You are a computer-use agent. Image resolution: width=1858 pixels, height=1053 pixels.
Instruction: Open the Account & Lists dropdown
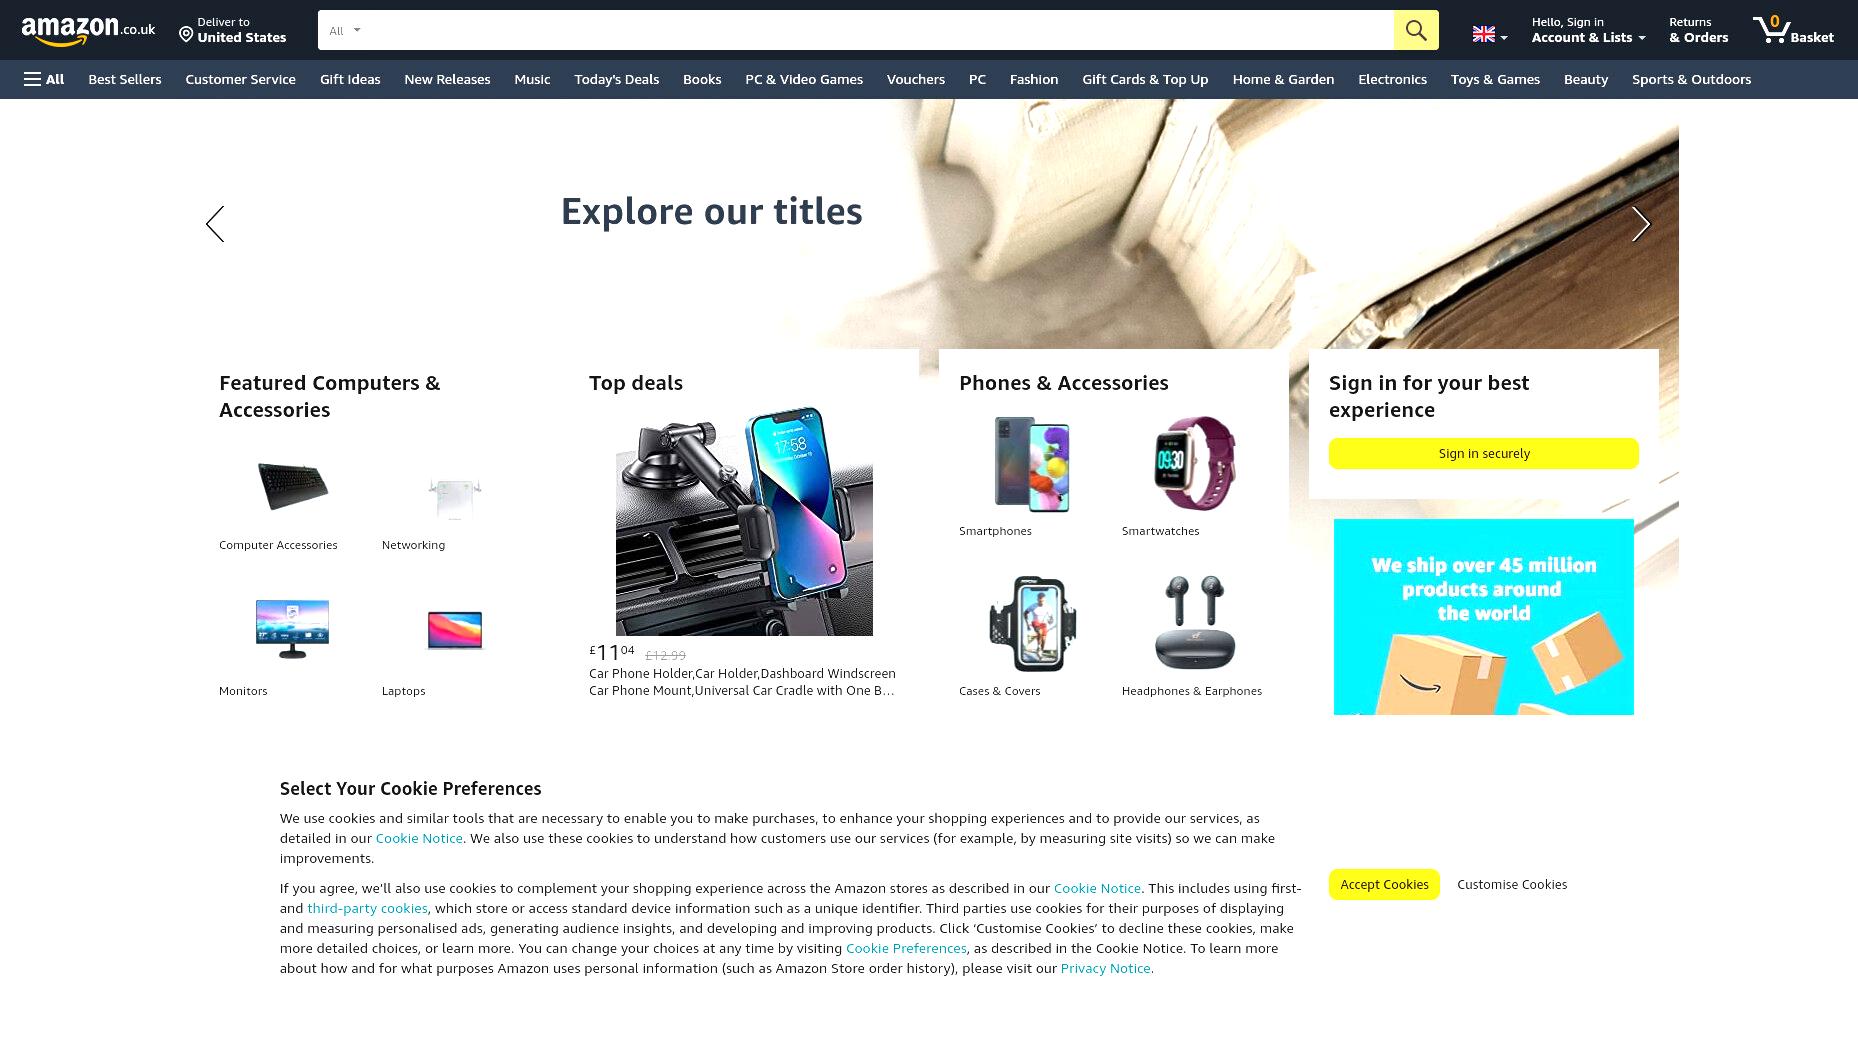tap(1588, 30)
